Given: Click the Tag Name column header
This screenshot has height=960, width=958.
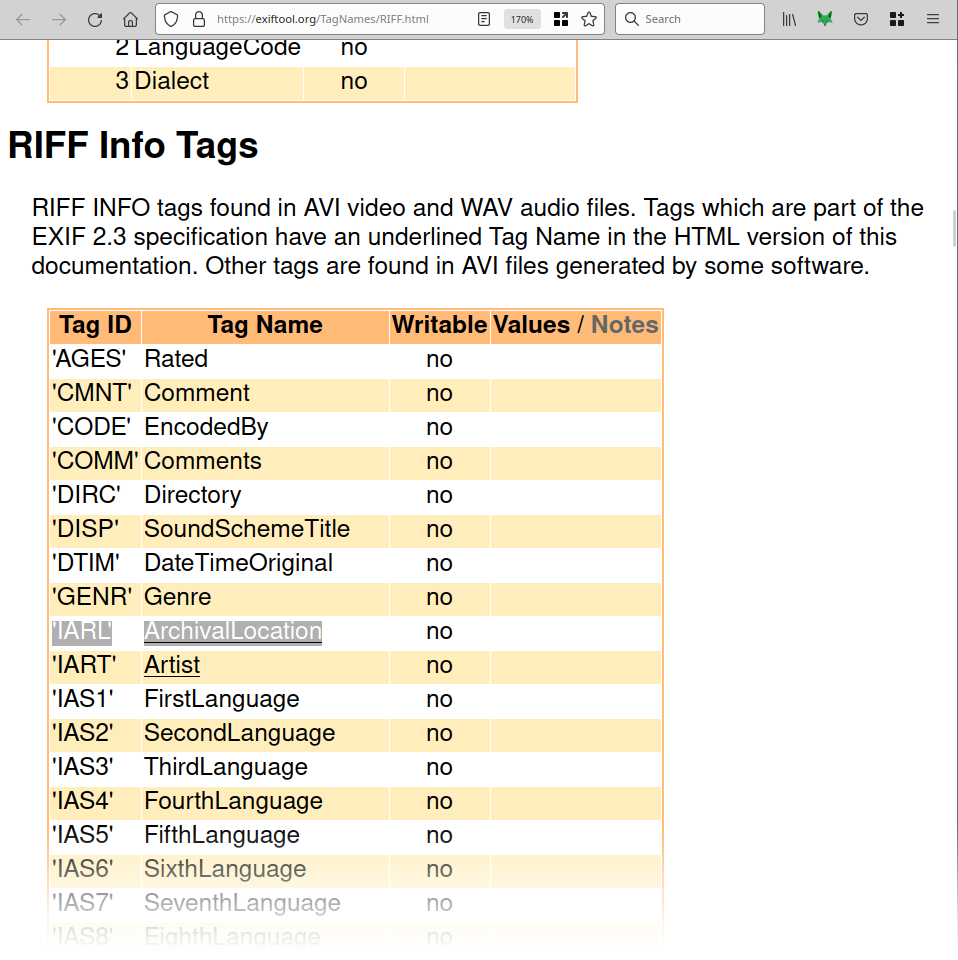Looking at the screenshot, I should (265, 325).
